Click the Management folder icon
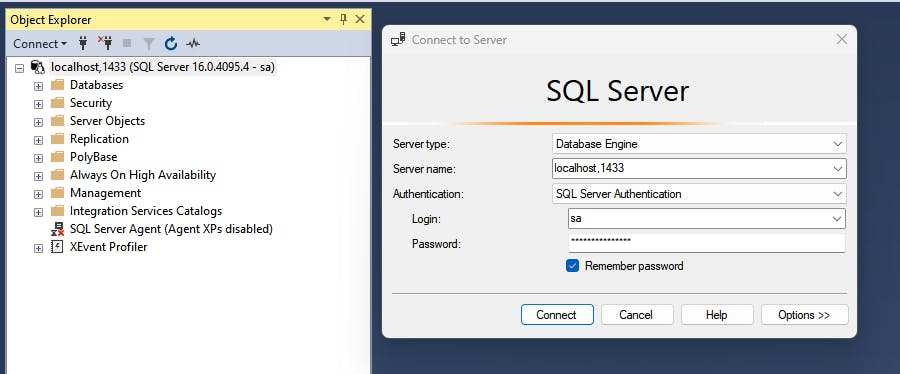Screen dimensions: 900x374 coord(57,193)
